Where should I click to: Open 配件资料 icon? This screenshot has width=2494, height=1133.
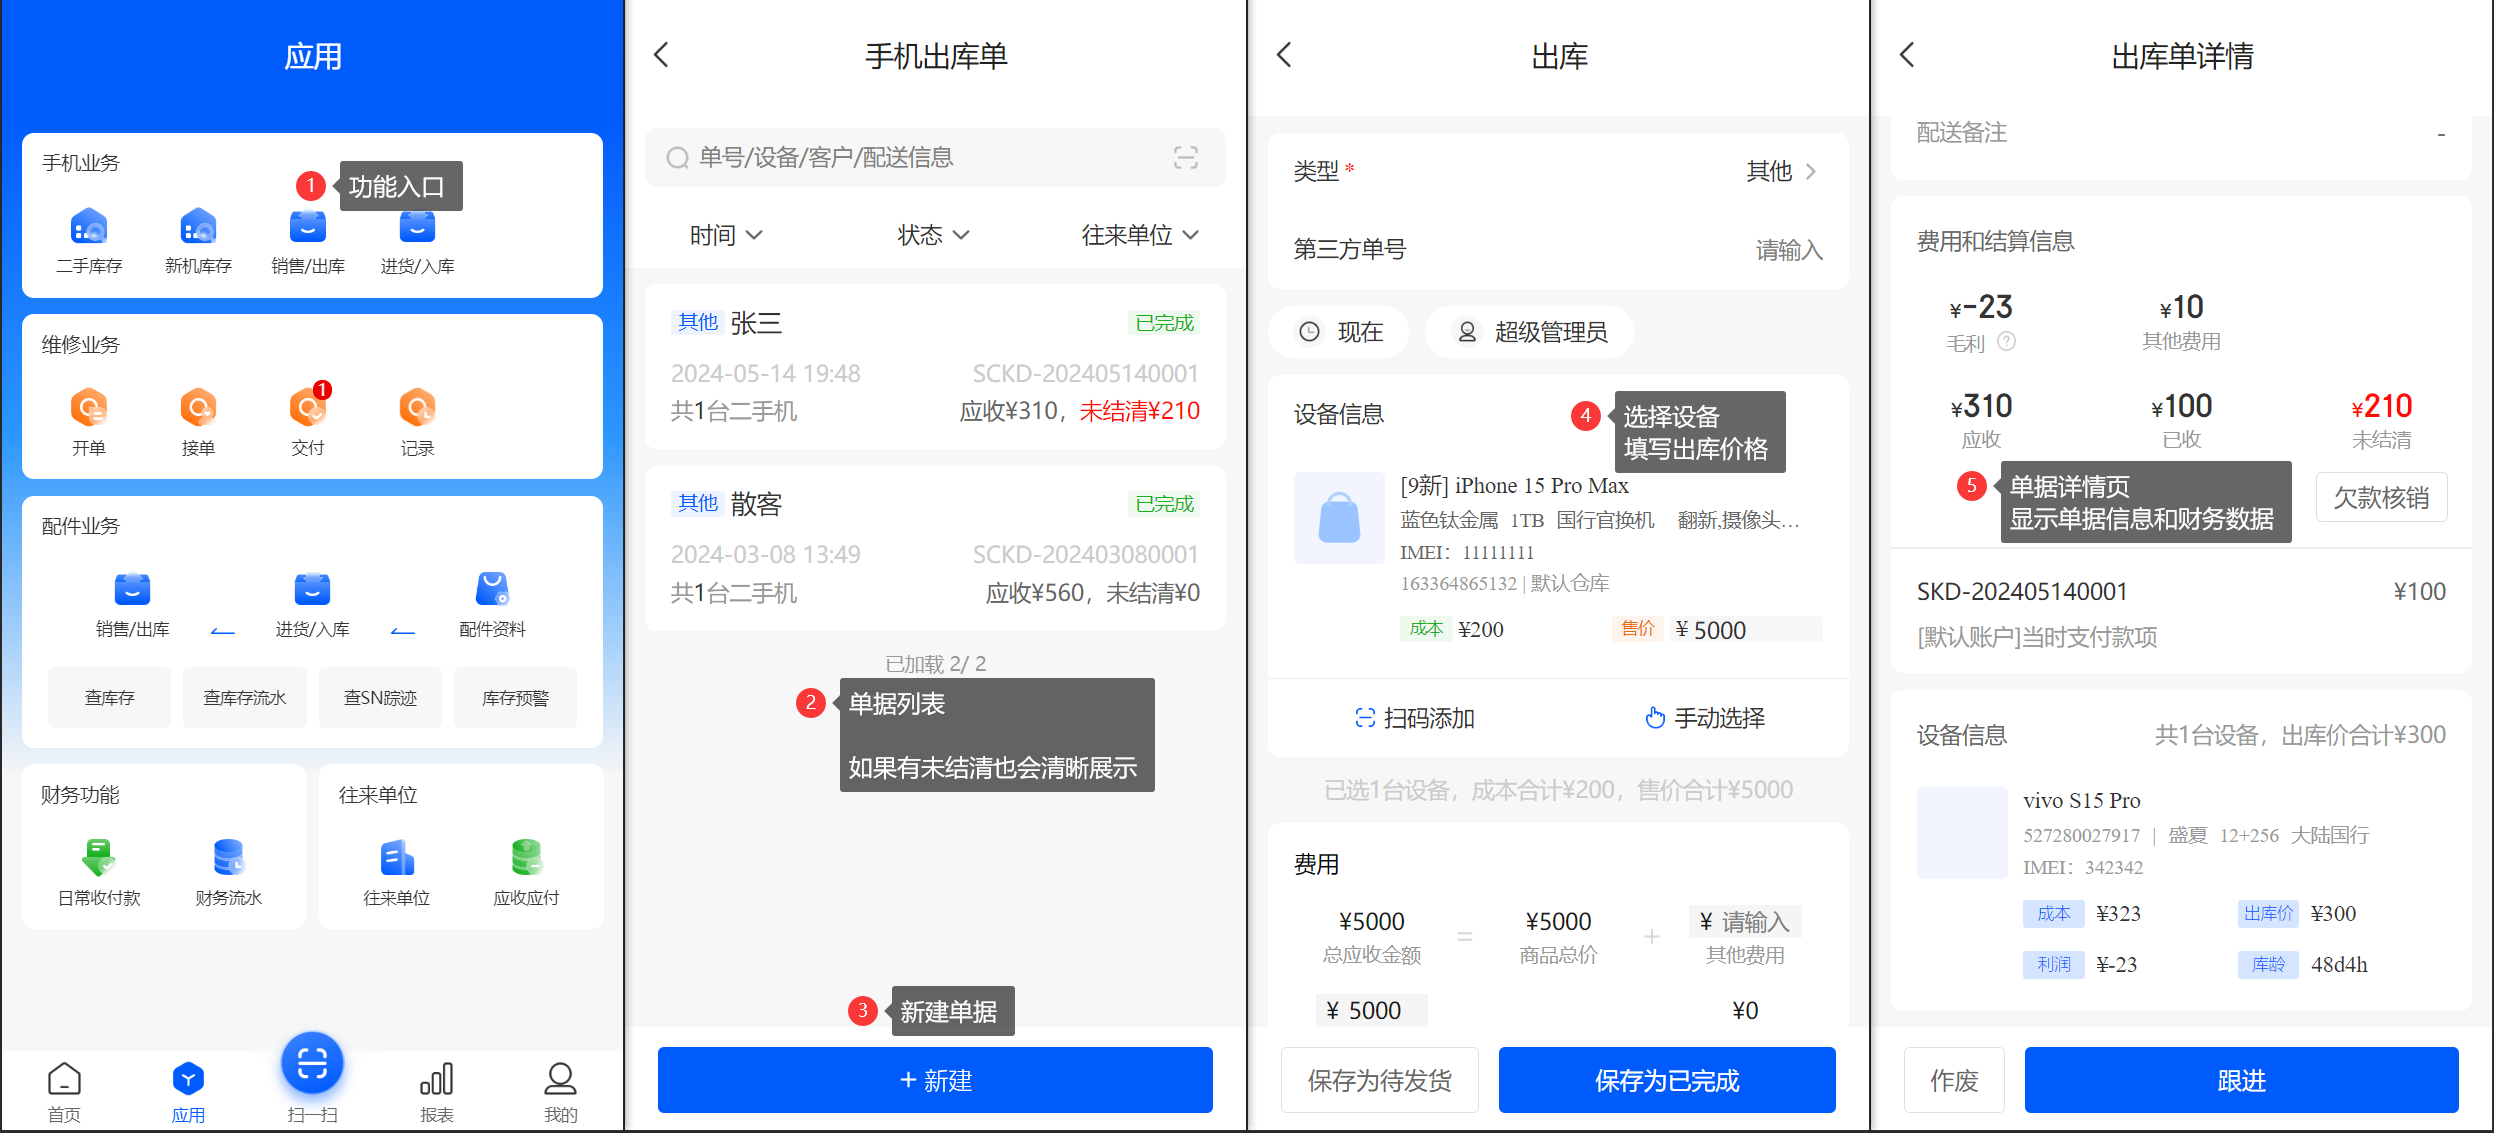click(x=492, y=605)
